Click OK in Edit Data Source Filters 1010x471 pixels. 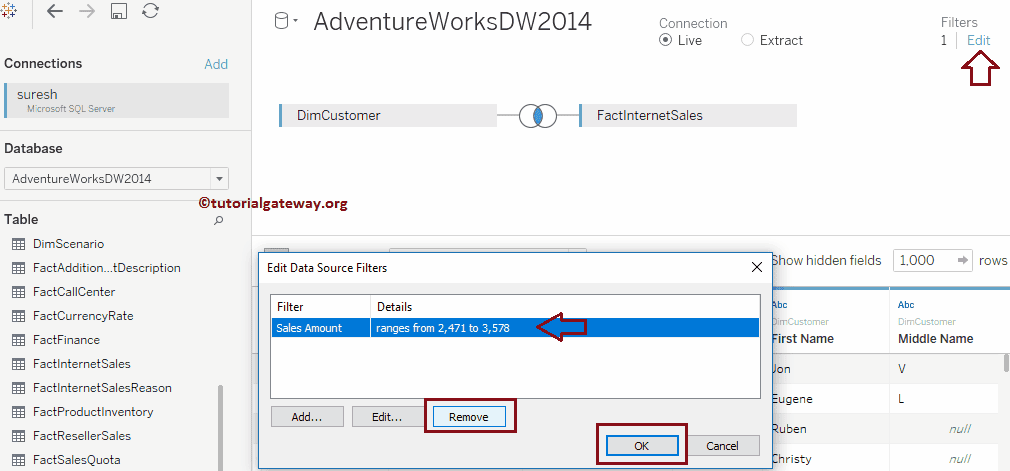tap(642, 446)
